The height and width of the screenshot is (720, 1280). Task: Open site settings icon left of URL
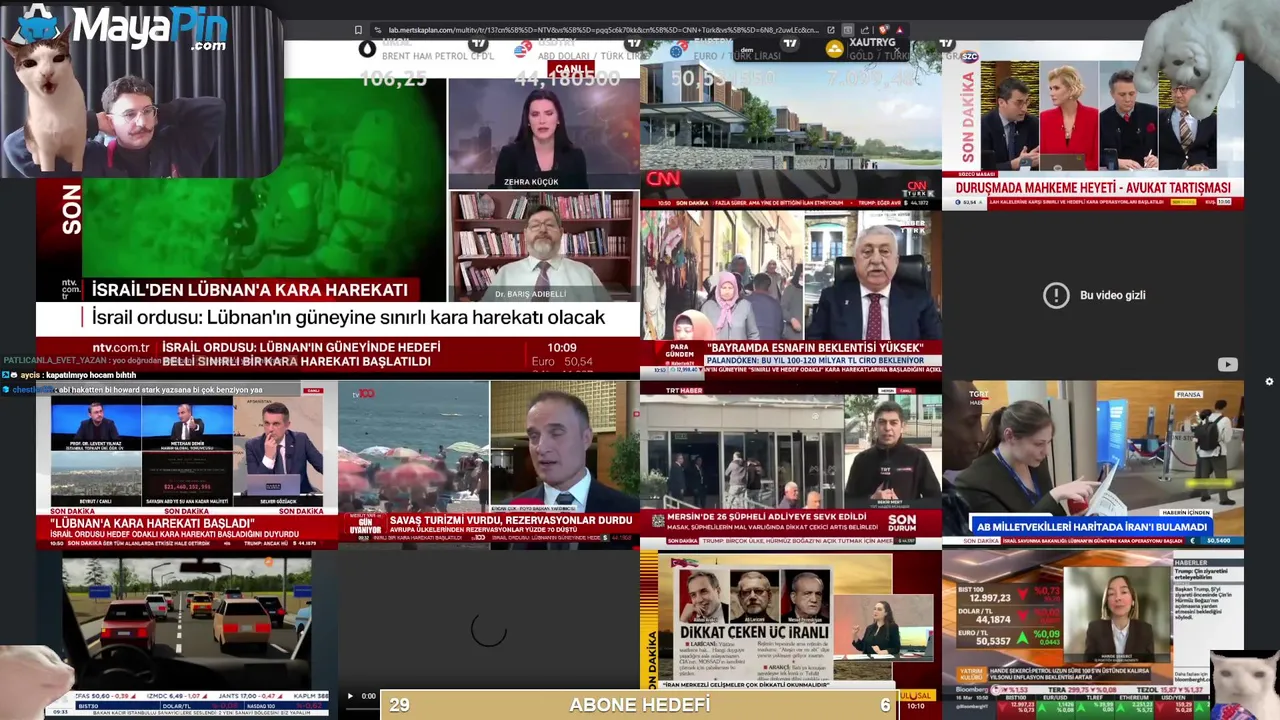377,30
